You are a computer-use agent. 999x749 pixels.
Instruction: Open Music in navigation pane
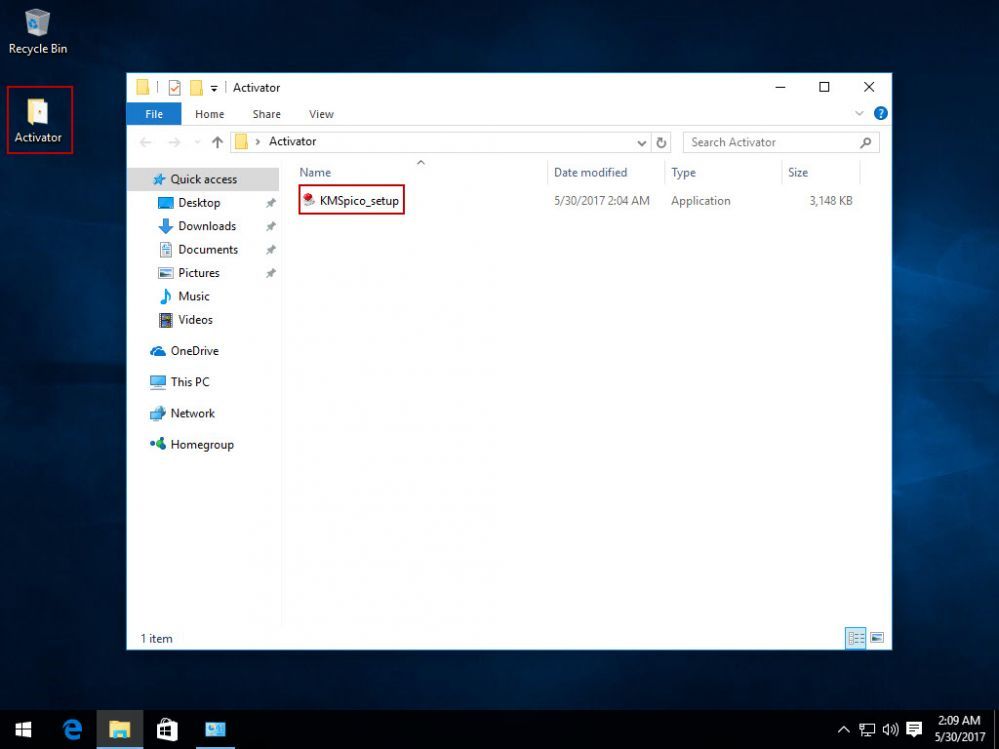click(194, 296)
